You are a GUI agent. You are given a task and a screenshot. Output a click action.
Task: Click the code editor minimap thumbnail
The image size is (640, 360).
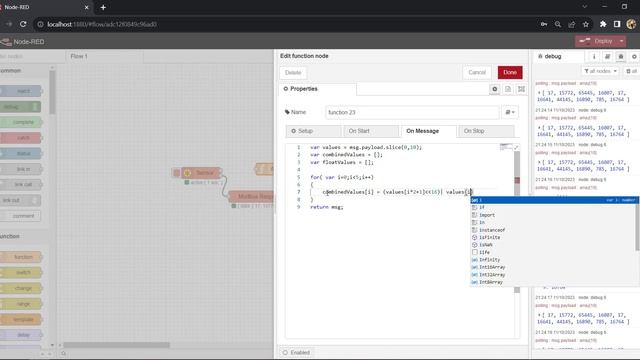[x=506, y=147]
